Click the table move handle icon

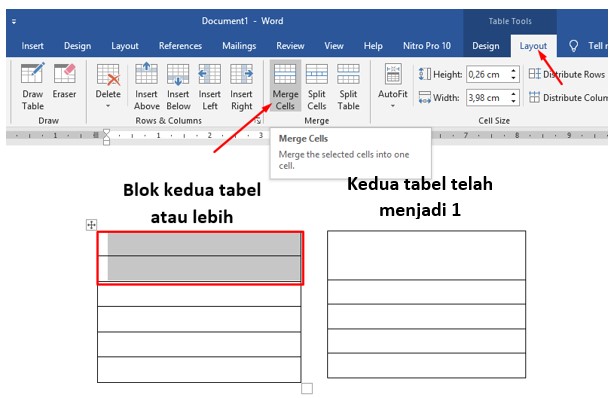coord(91,225)
